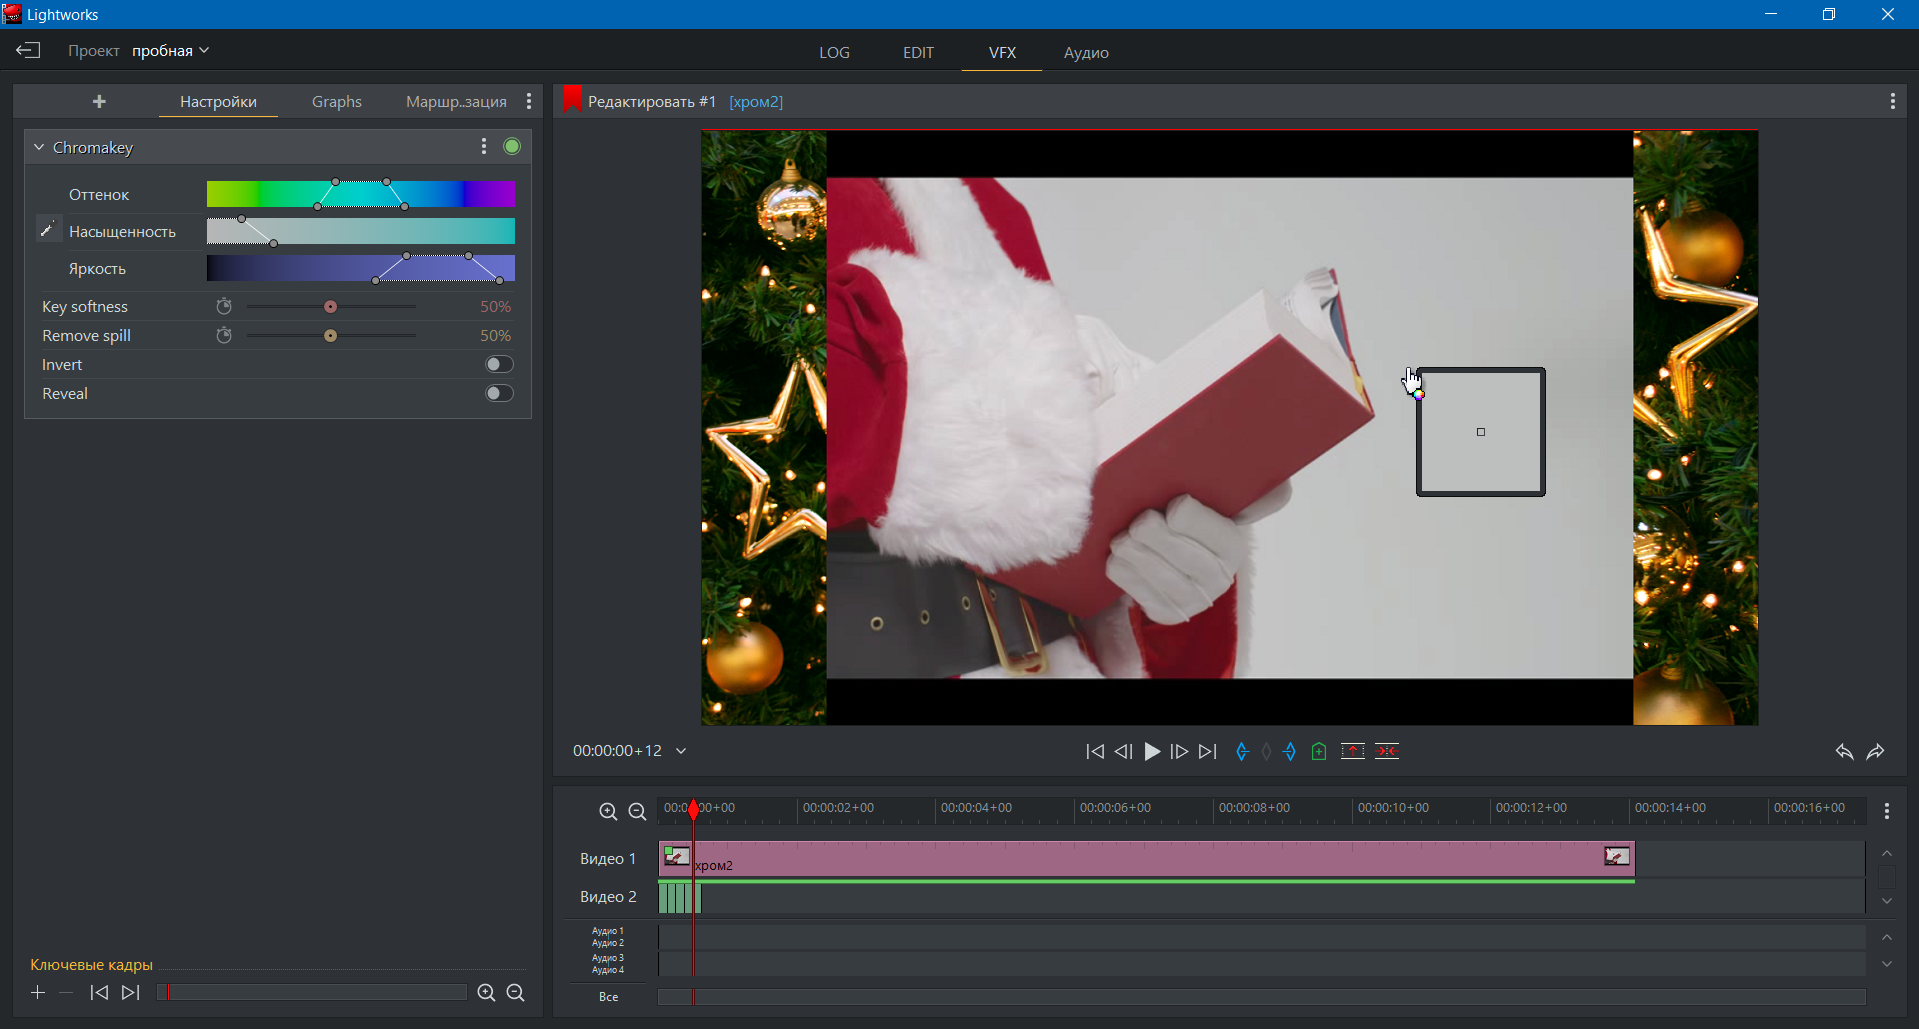This screenshot has height=1029, width=1919.
Task: Open Chromakey effect options menu
Action: 484,147
